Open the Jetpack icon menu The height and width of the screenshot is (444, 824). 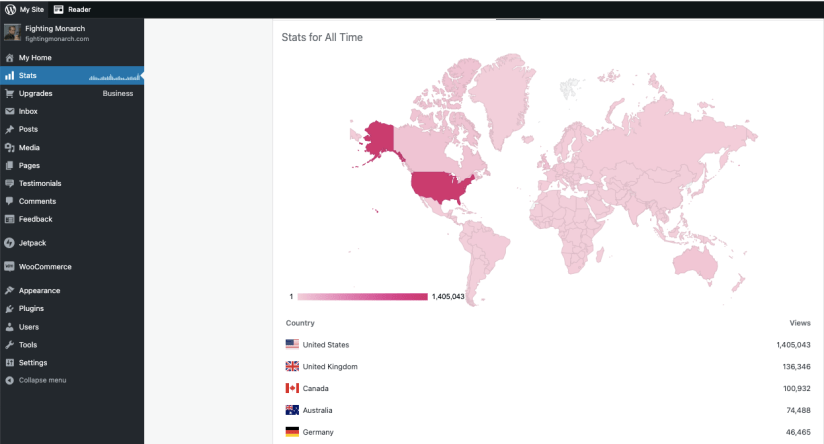(x=9, y=243)
